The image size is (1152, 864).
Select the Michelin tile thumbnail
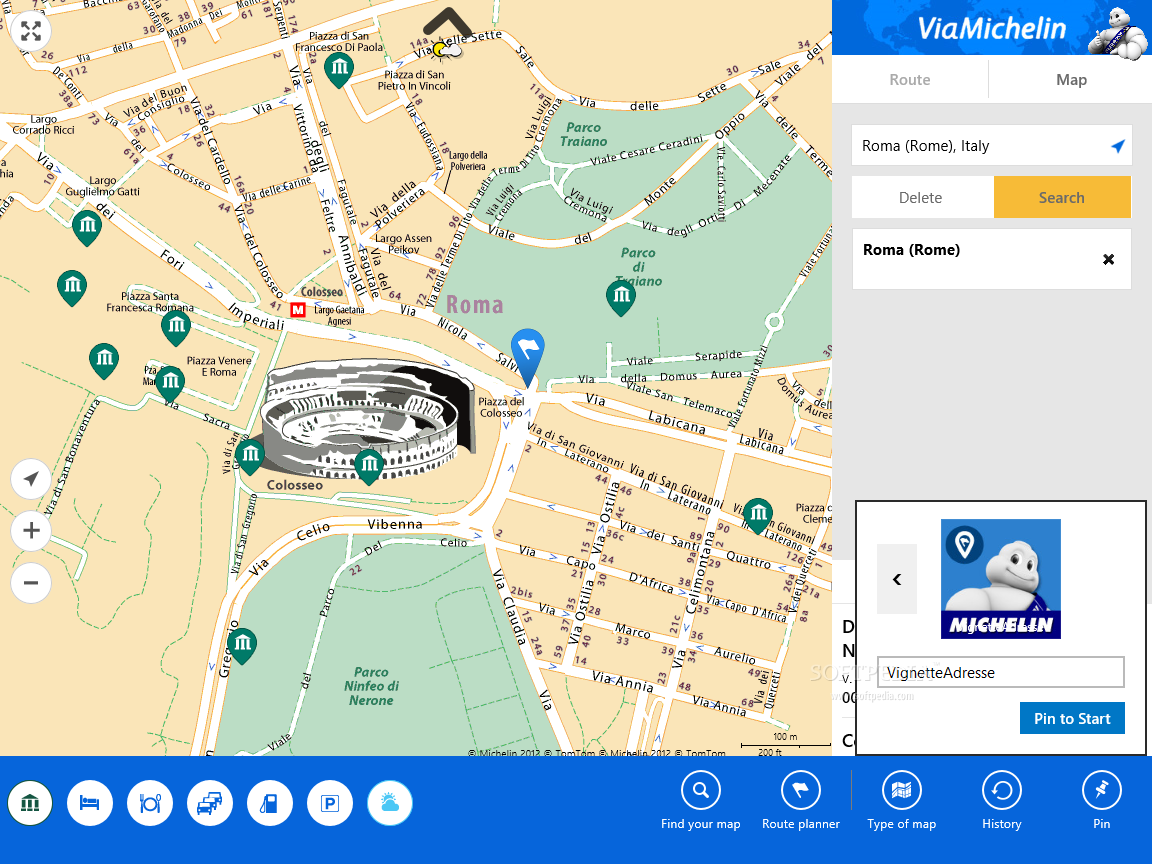(1001, 579)
